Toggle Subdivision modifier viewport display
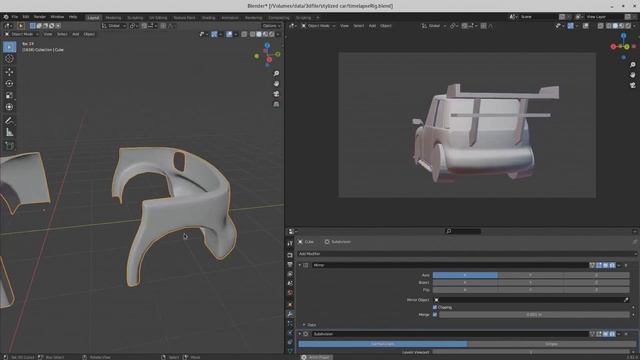Image resolution: width=640 pixels, height=360 pixels. point(606,334)
